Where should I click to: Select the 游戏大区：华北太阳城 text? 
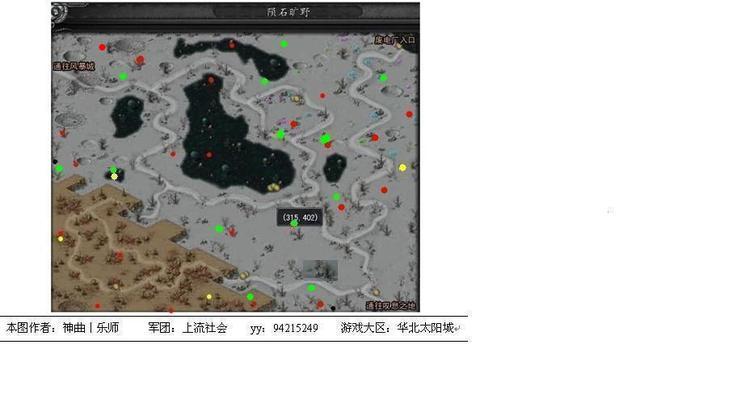pyautogui.click(x=398, y=328)
